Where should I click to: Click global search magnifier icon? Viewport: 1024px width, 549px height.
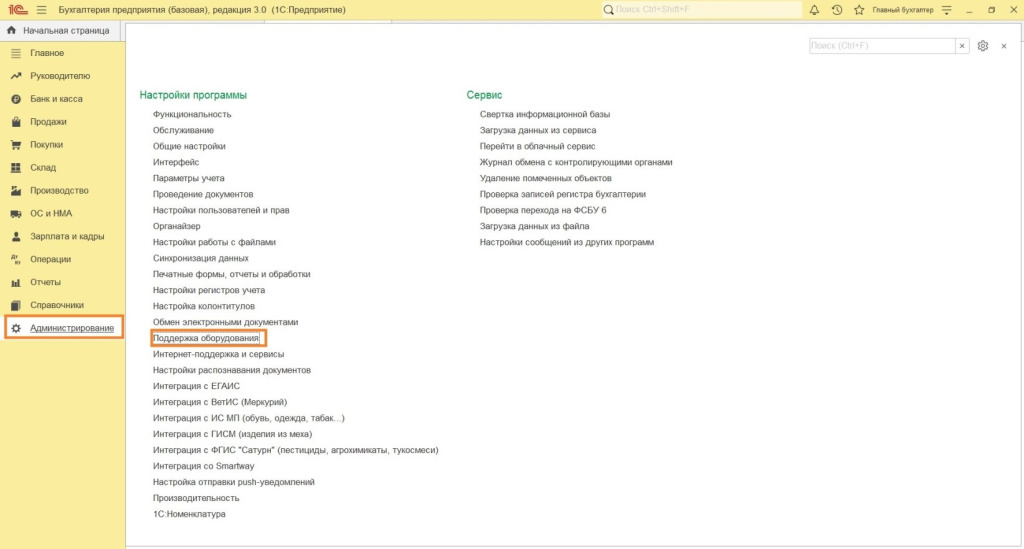tap(609, 10)
